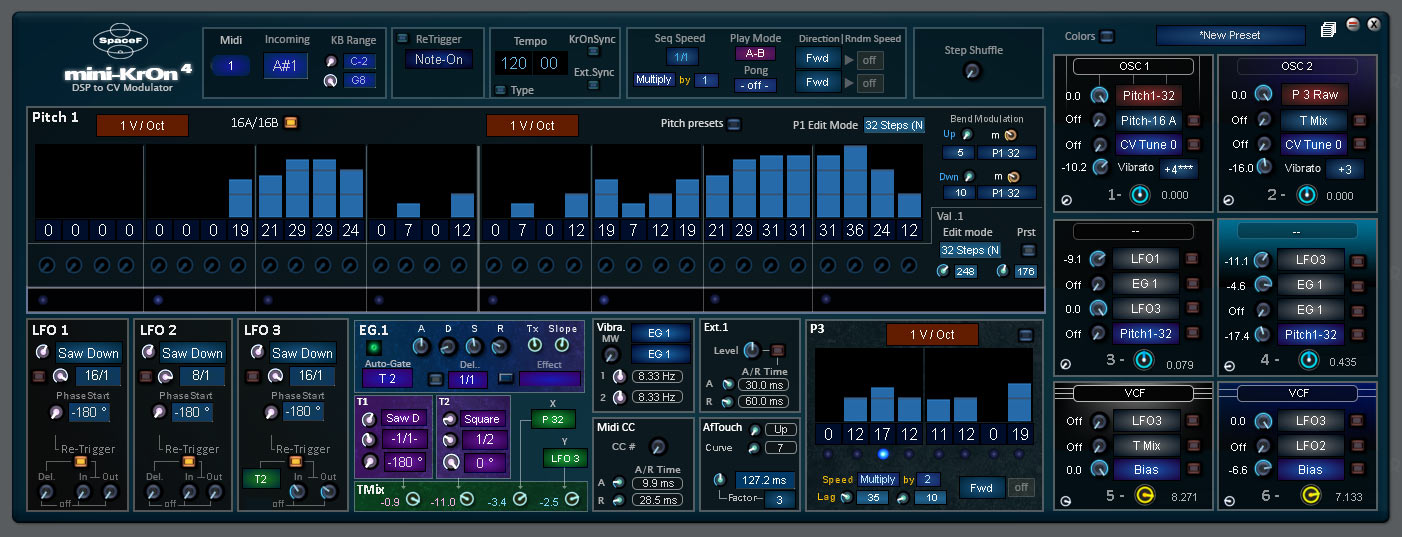Open the ReTrigger Note-On selector
1402x537 pixels.
coord(438,59)
